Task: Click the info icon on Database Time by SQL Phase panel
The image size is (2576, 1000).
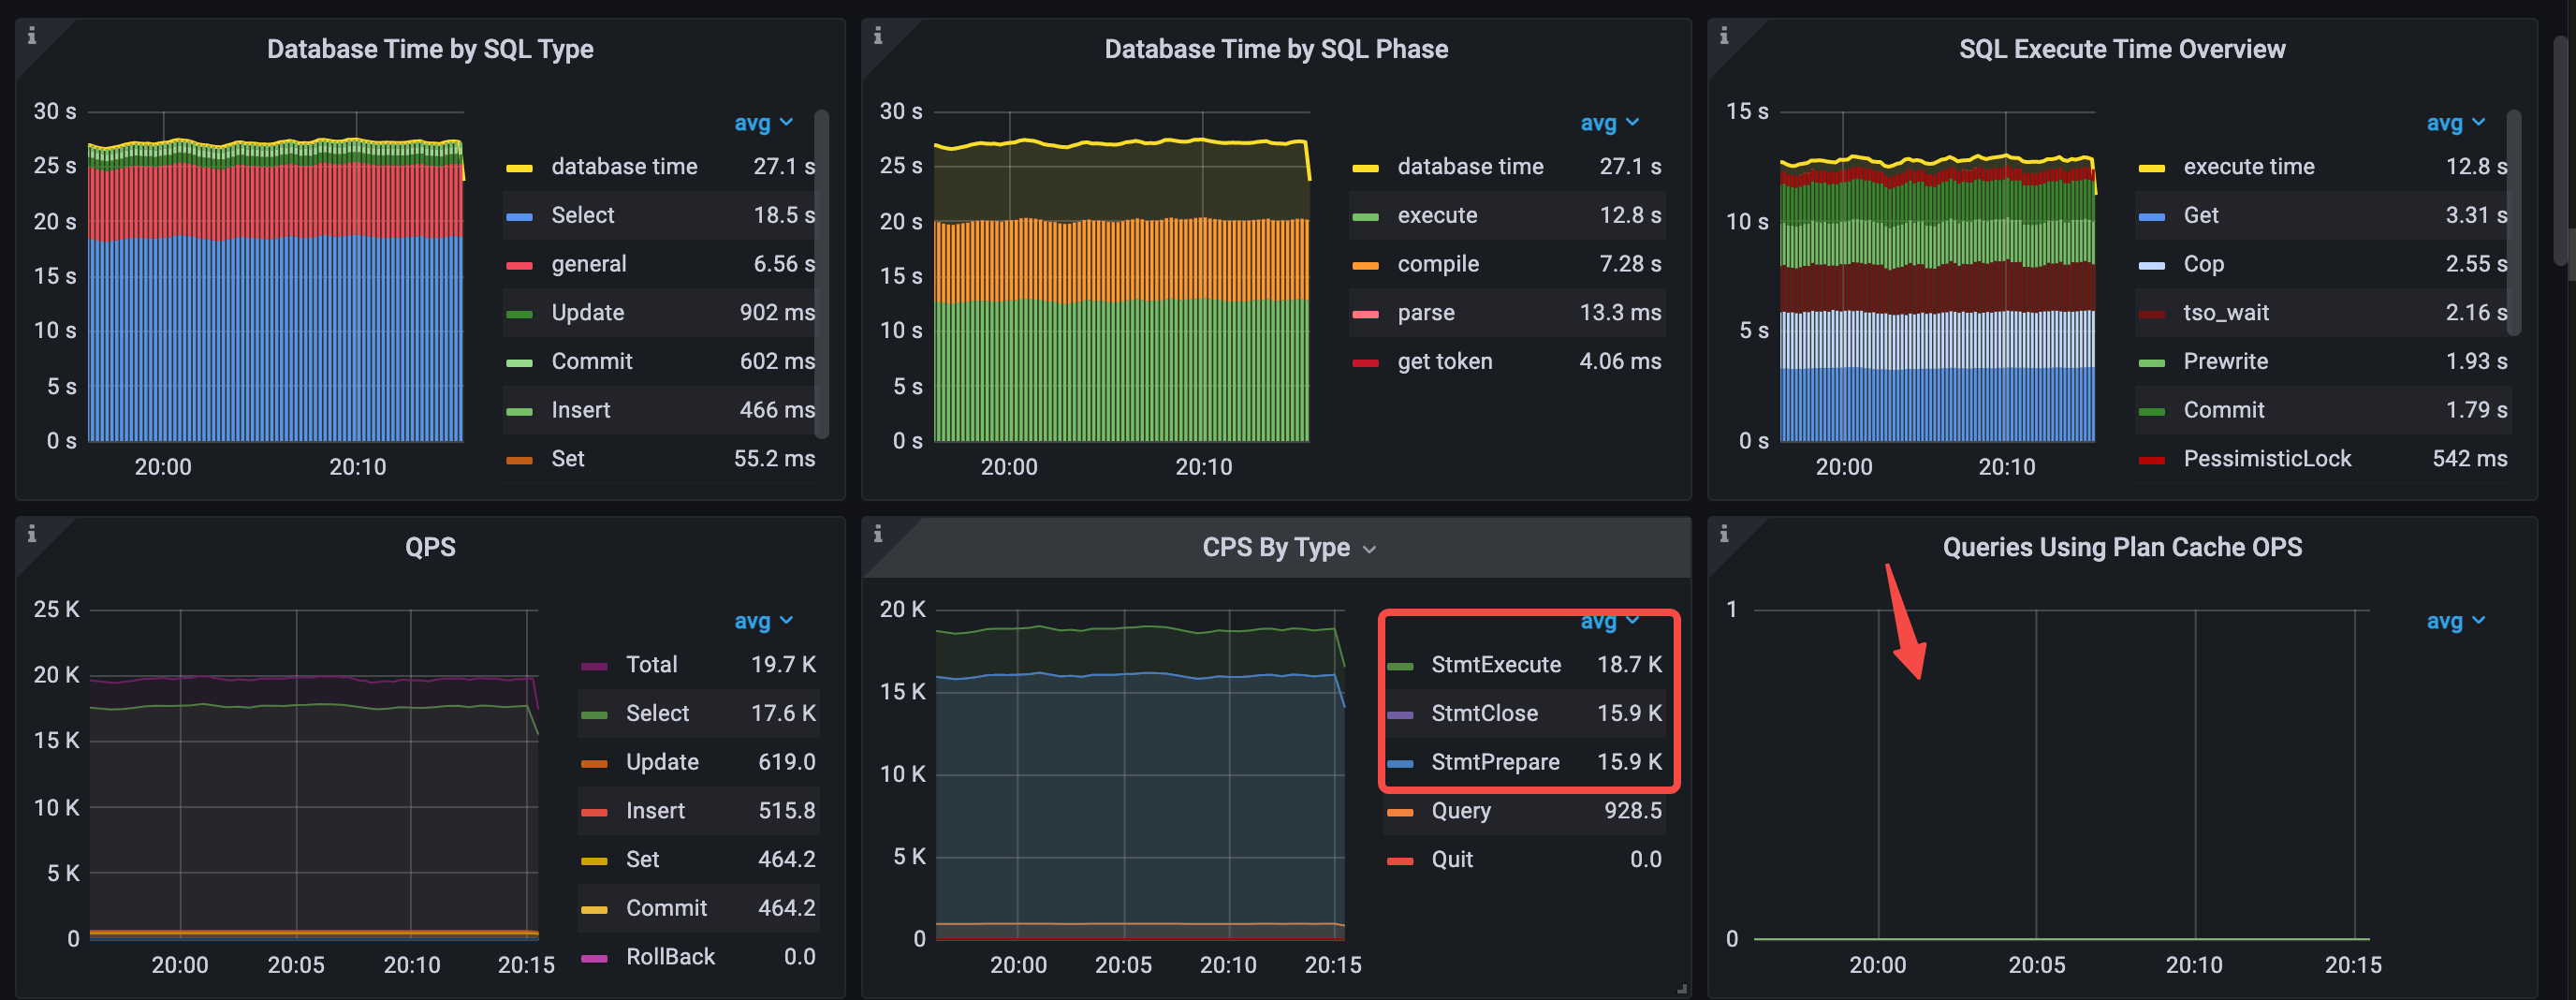Action: coord(878,35)
